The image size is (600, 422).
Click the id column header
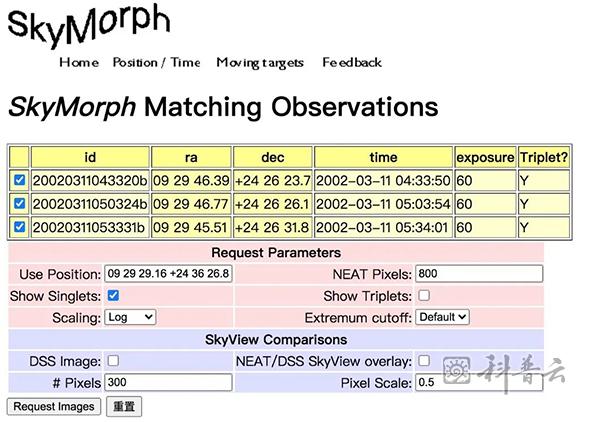pos(90,157)
